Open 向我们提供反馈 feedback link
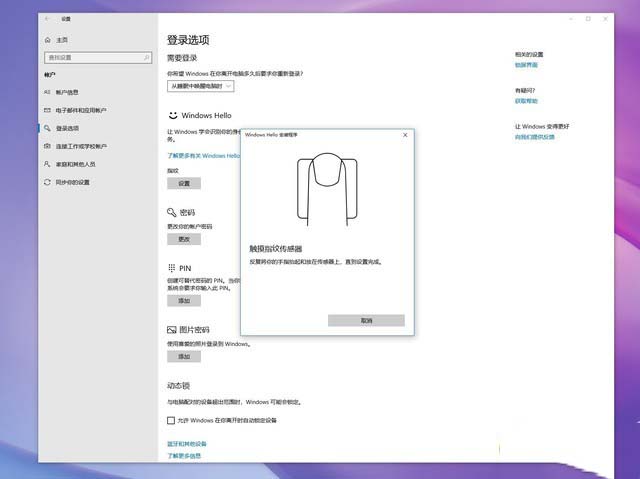The height and width of the screenshot is (479, 640). [x=535, y=137]
